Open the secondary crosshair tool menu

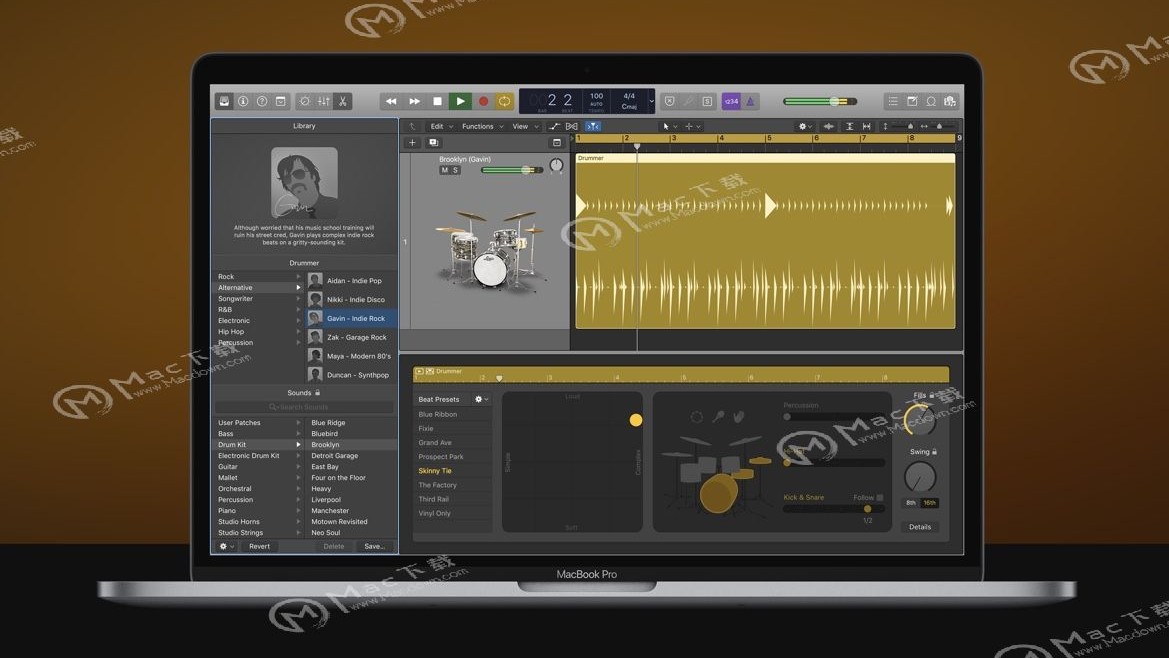(x=693, y=127)
